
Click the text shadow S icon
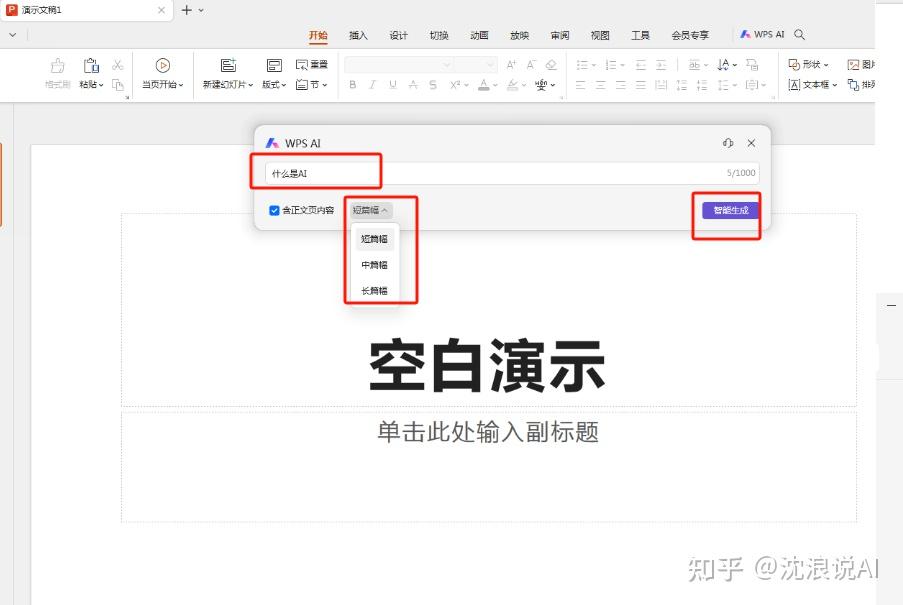point(433,85)
